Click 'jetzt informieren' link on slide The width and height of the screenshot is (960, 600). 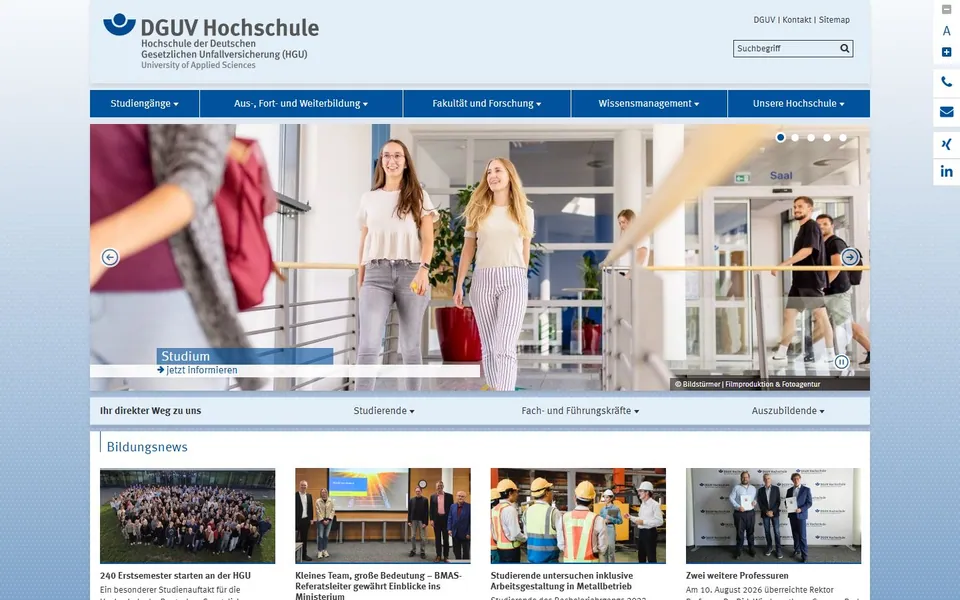coord(197,370)
